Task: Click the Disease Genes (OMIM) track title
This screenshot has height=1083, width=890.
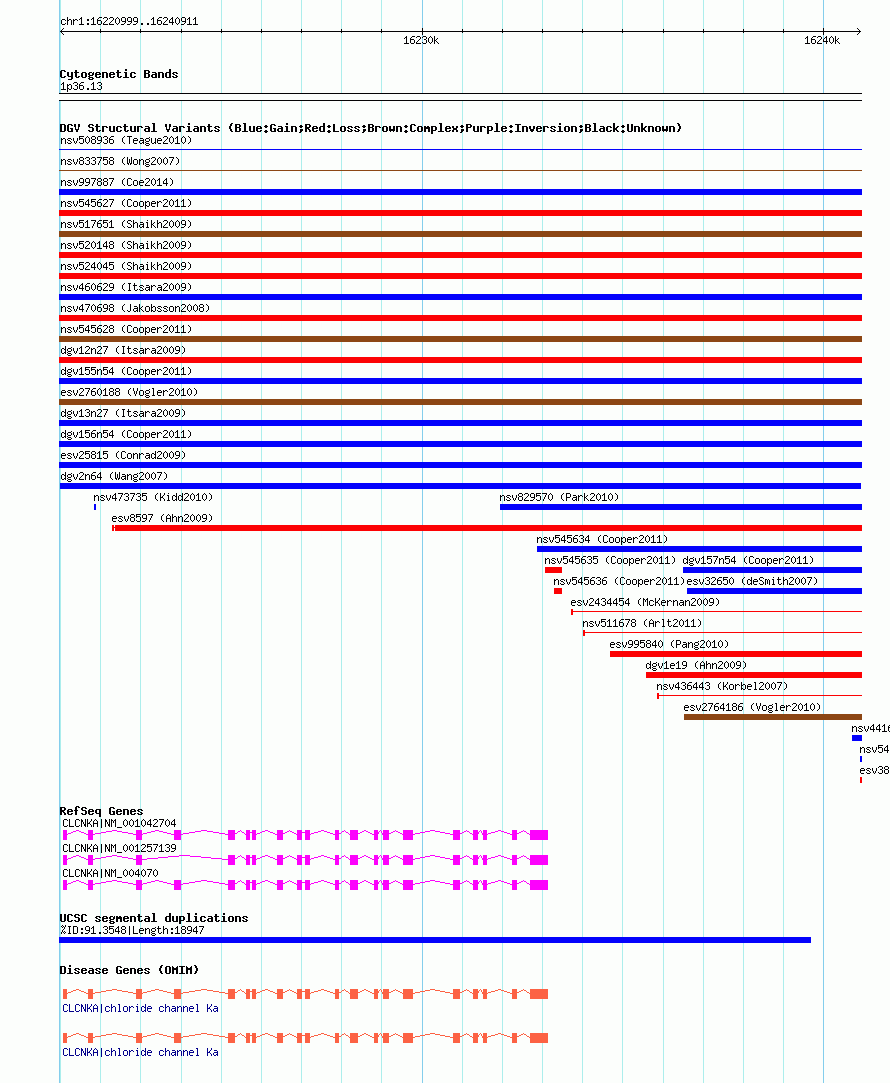Action: [129, 970]
